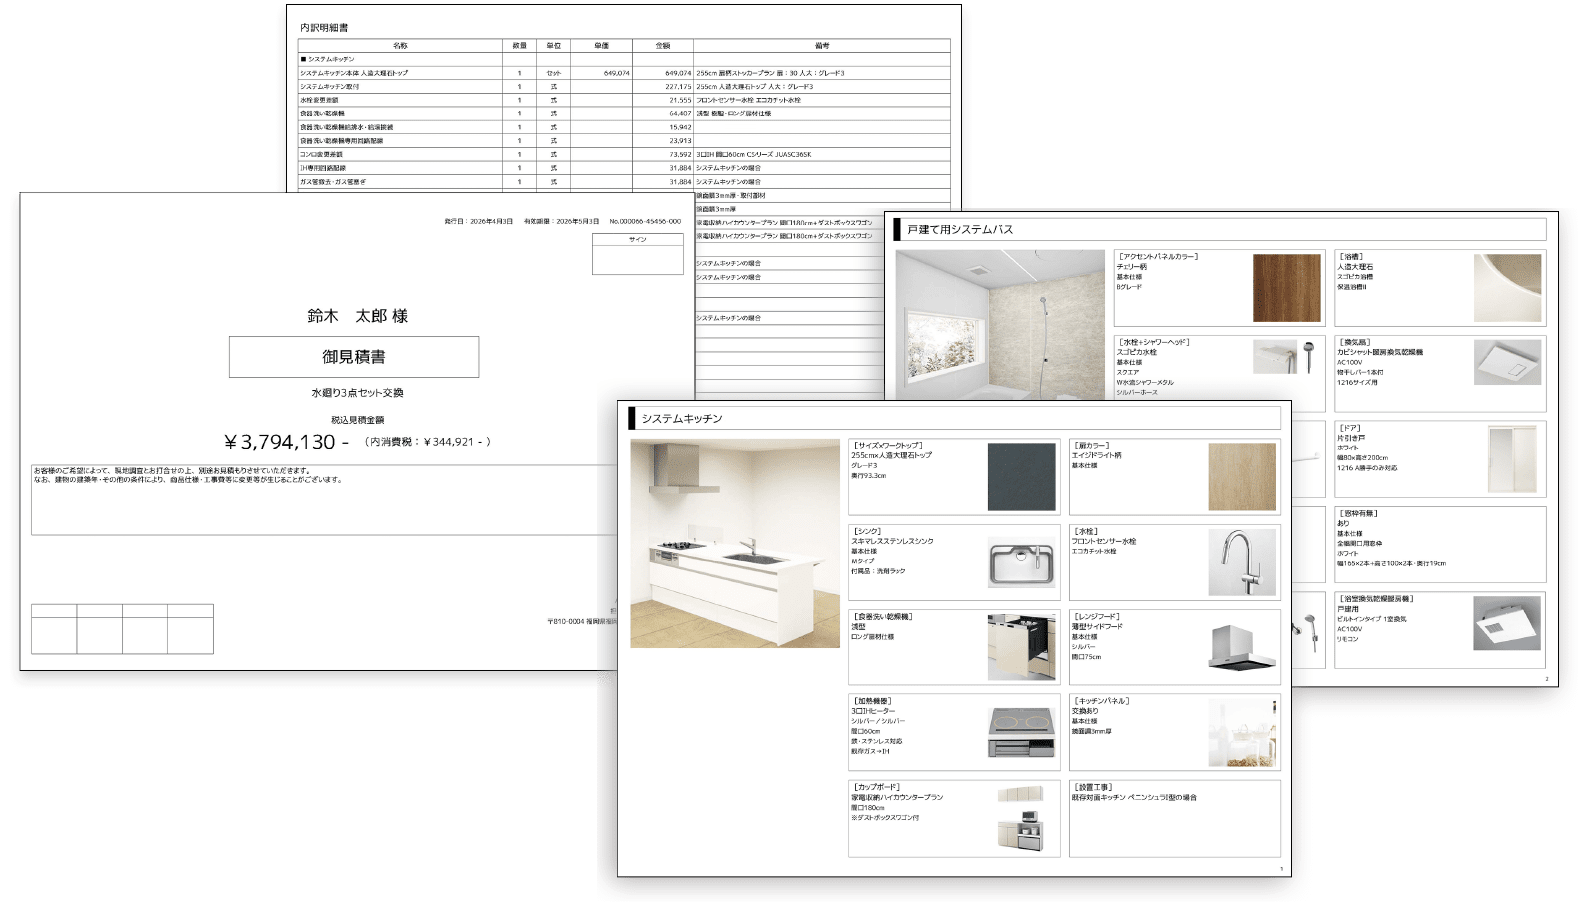Click the cherry accent panel swatch
This screenshot has height=904, width=1580.
tap(1287, 288)
